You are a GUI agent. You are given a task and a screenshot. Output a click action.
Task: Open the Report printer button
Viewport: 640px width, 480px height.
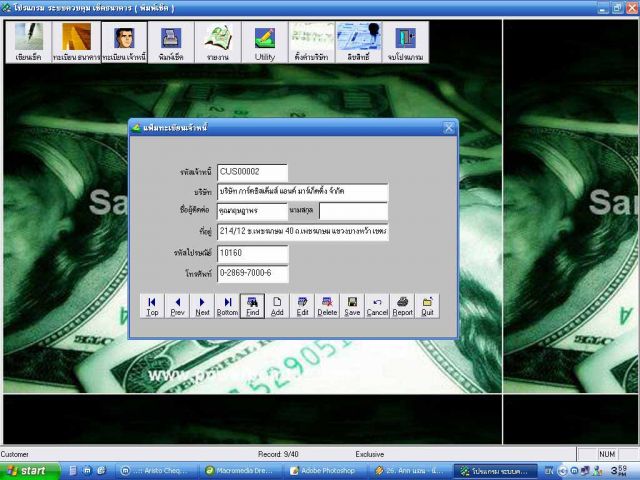click(x=402, y=306)
